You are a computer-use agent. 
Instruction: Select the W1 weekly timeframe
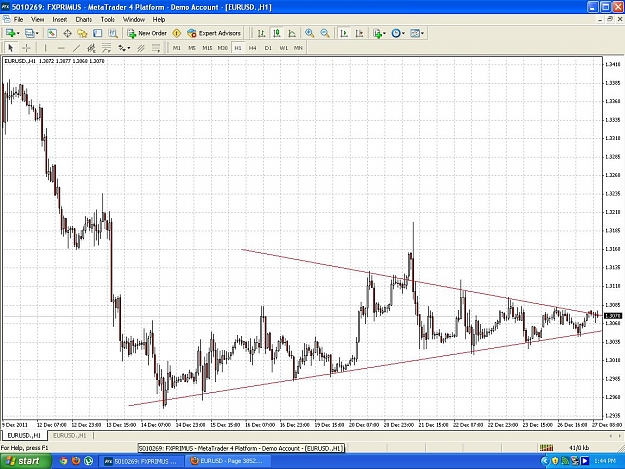[x=283, y=48]
